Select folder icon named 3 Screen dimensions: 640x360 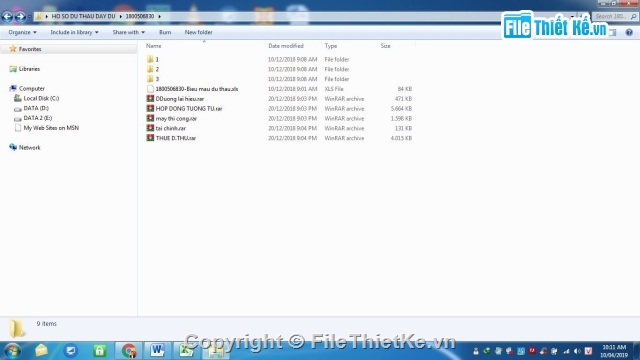tap(150, 79)
